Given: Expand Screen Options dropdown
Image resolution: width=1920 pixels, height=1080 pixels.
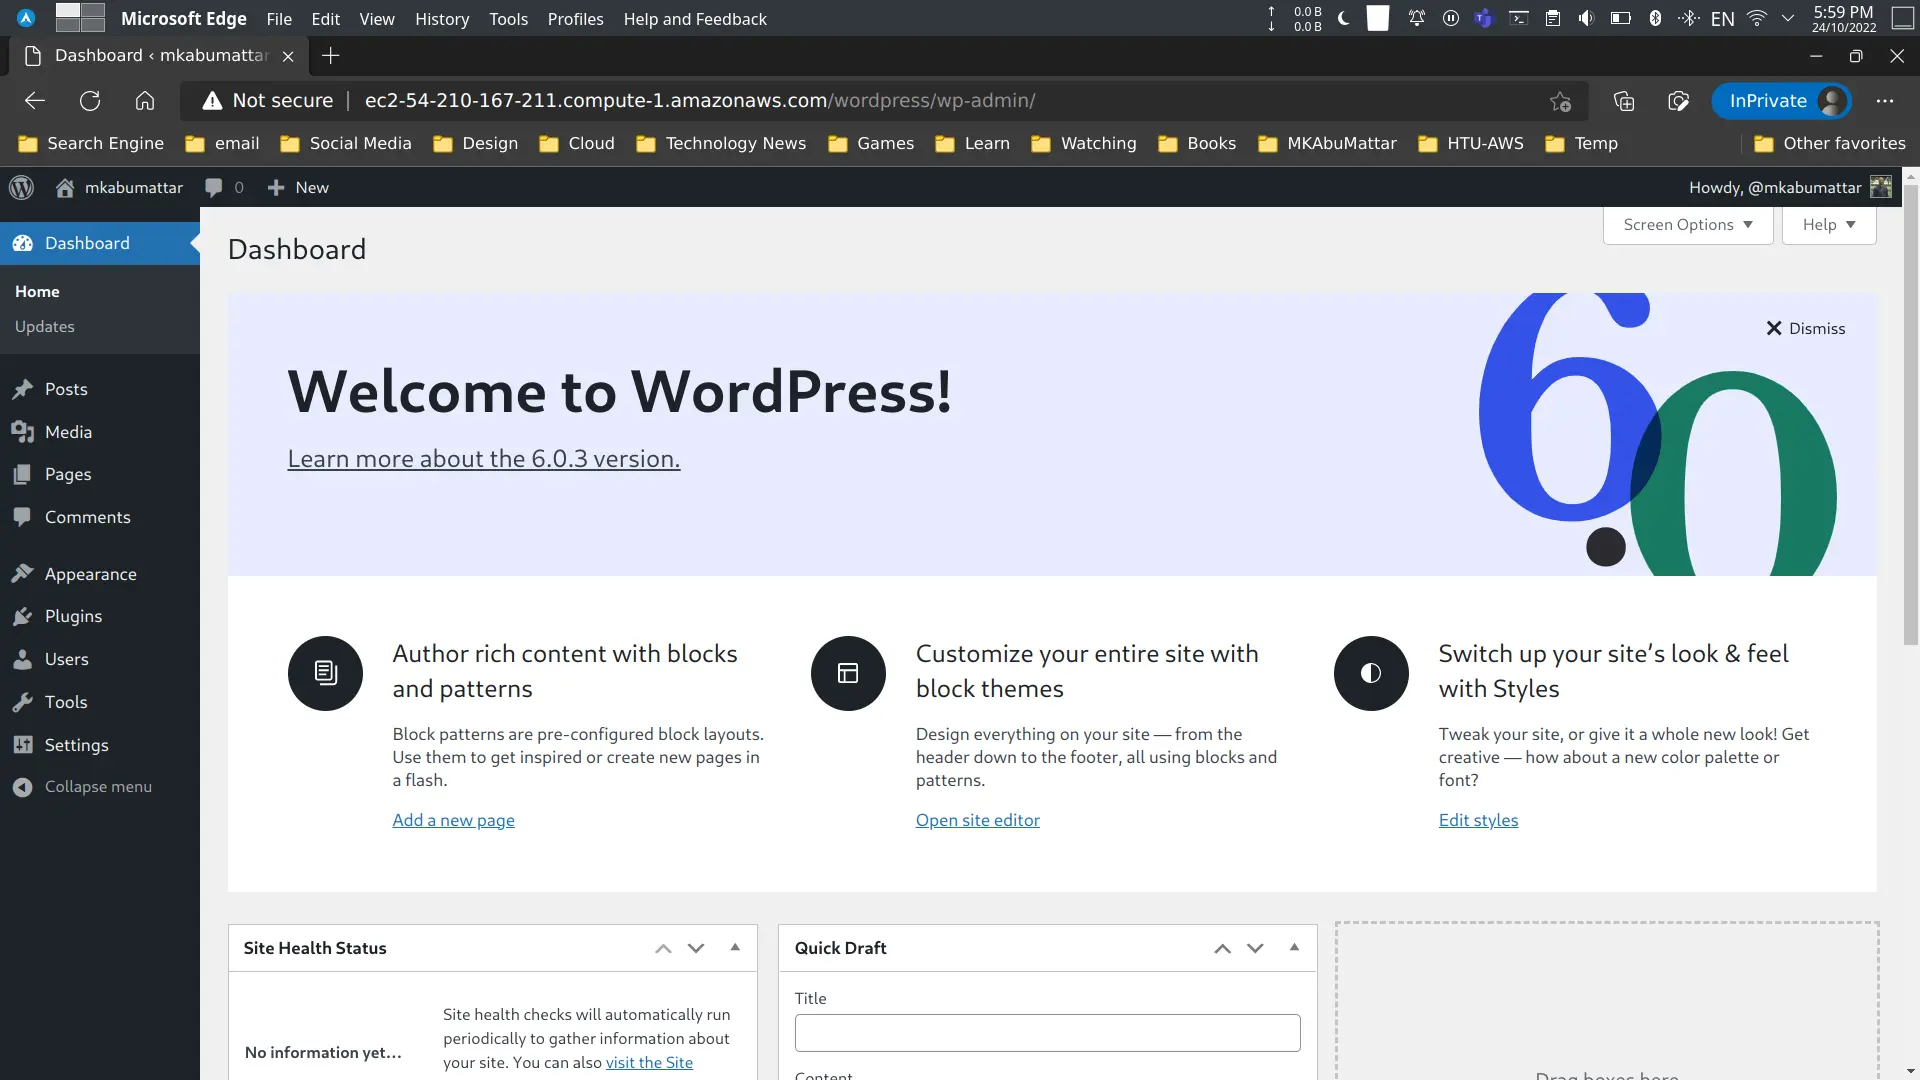Looking at the screenshot, I should pyautogui.click(x=1688, y=224).
